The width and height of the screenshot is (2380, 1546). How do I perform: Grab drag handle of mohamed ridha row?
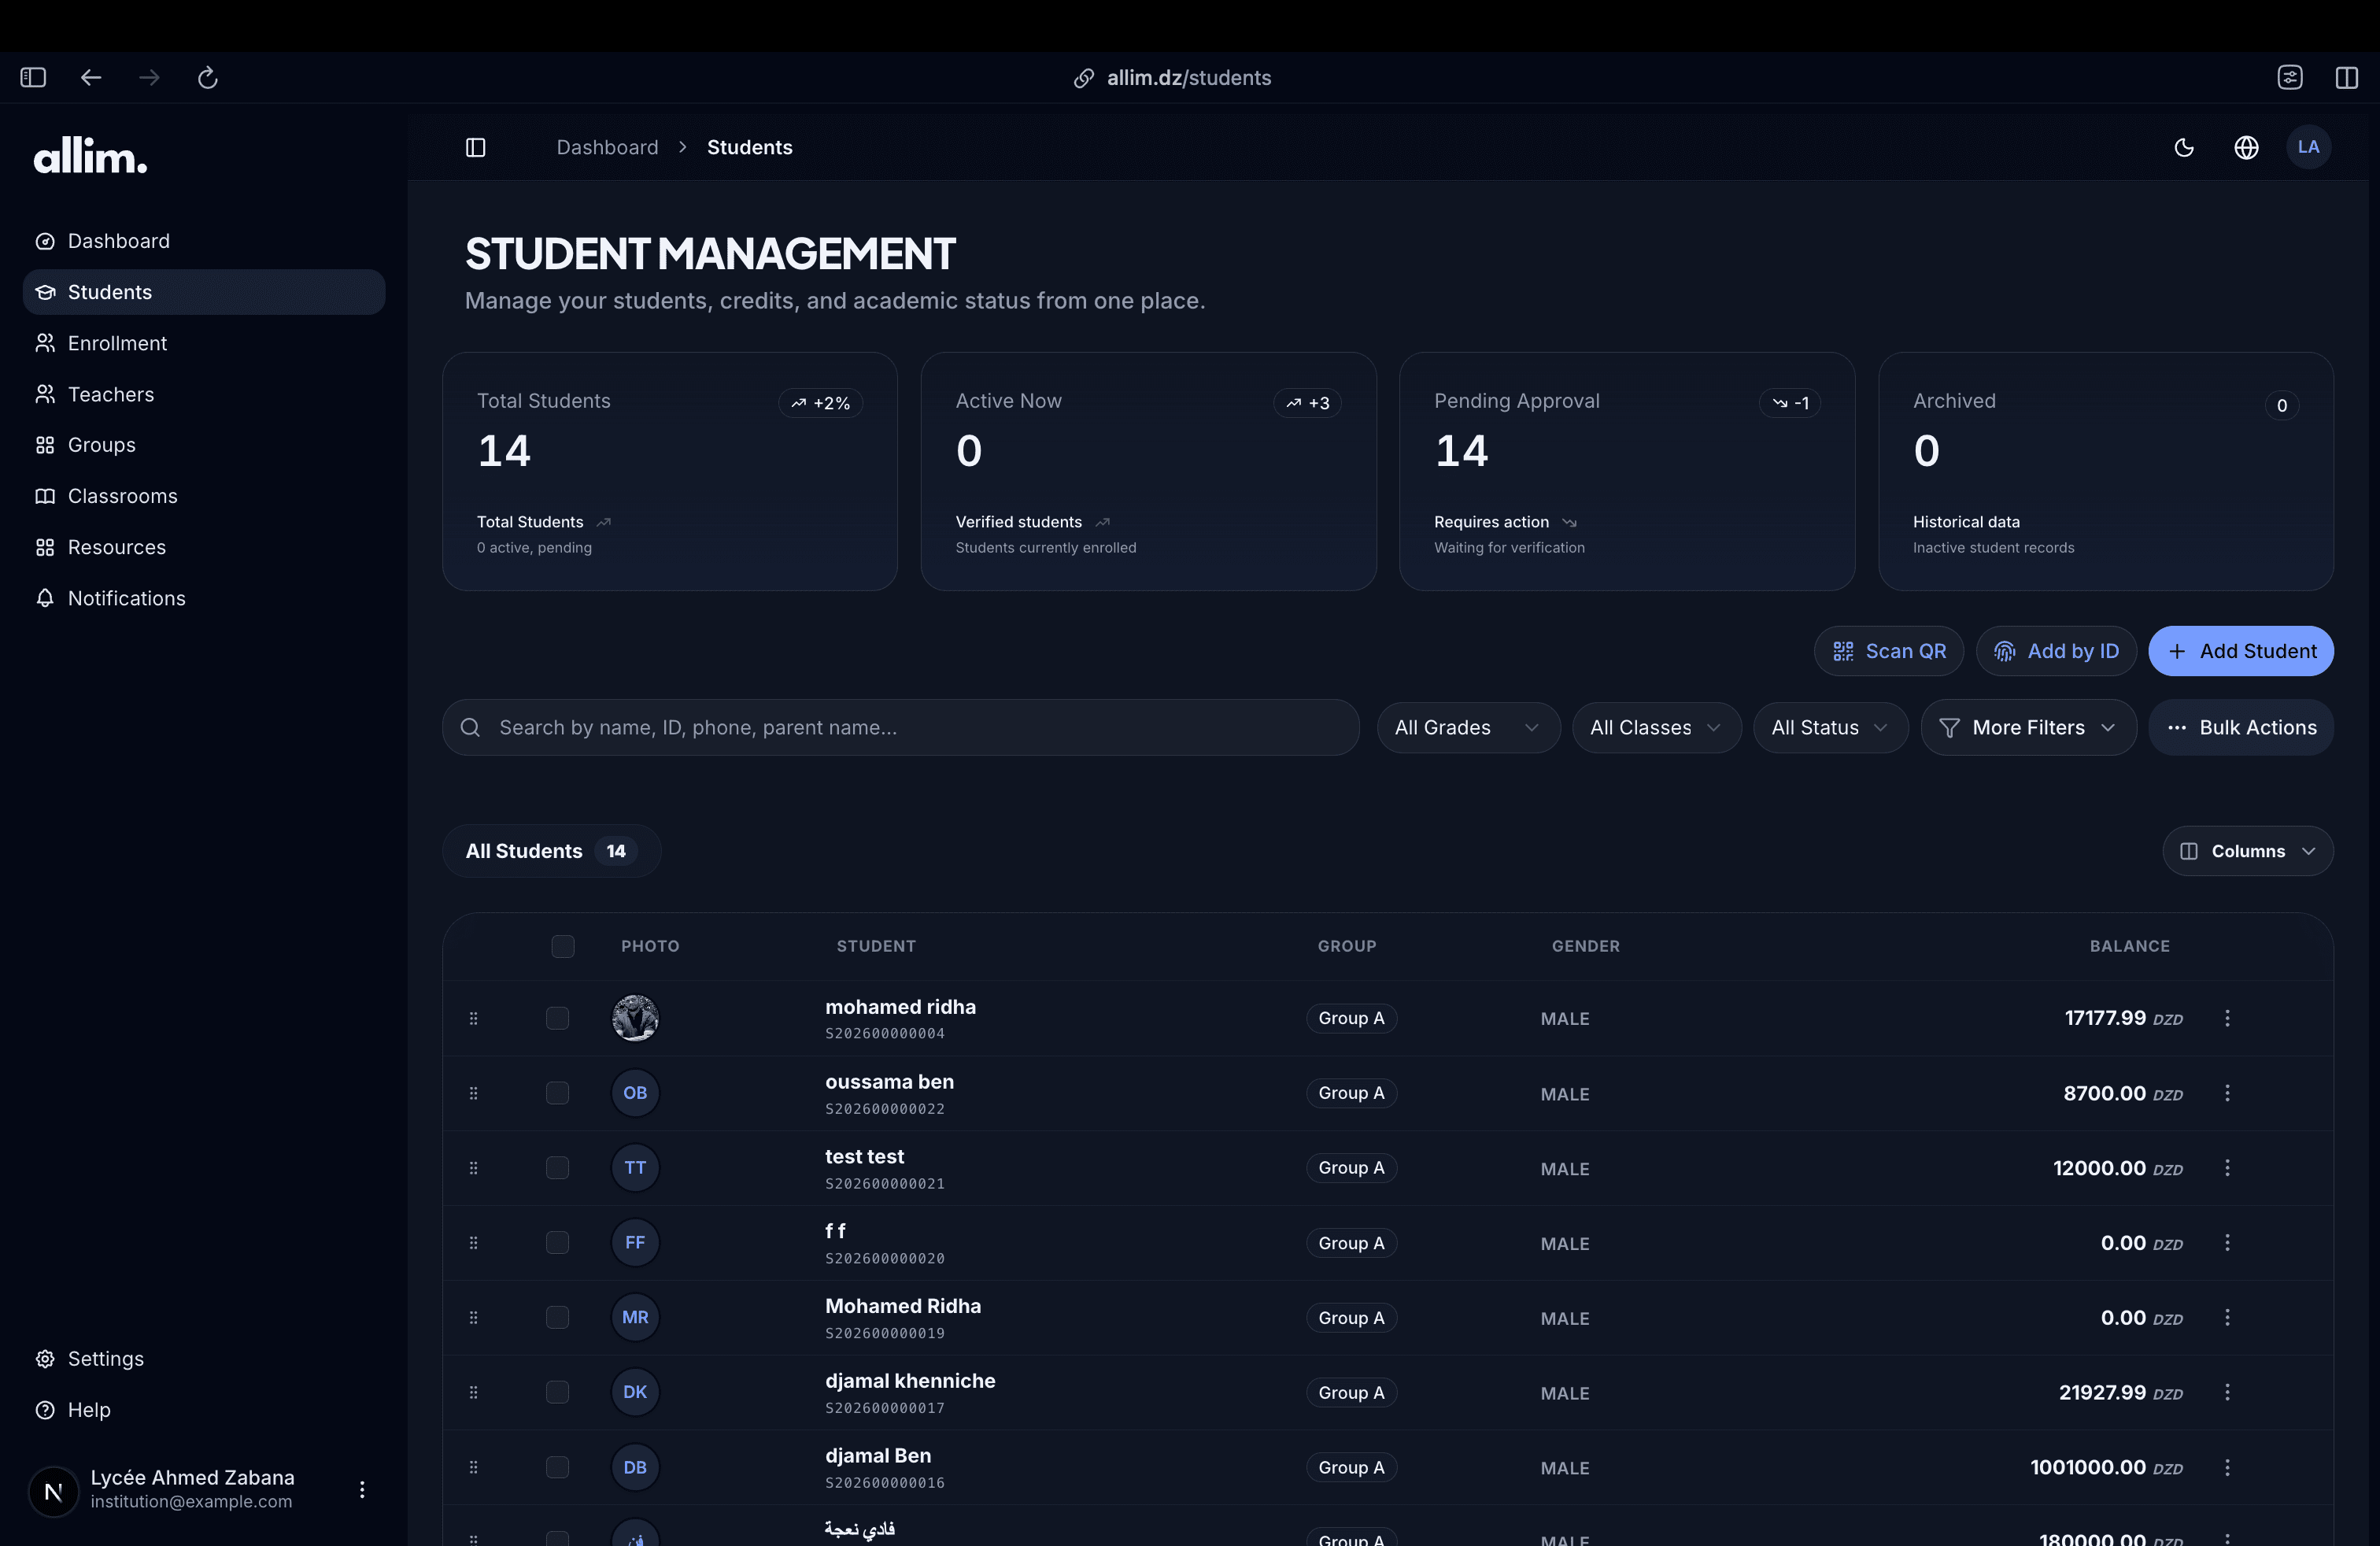(474, 1018)
